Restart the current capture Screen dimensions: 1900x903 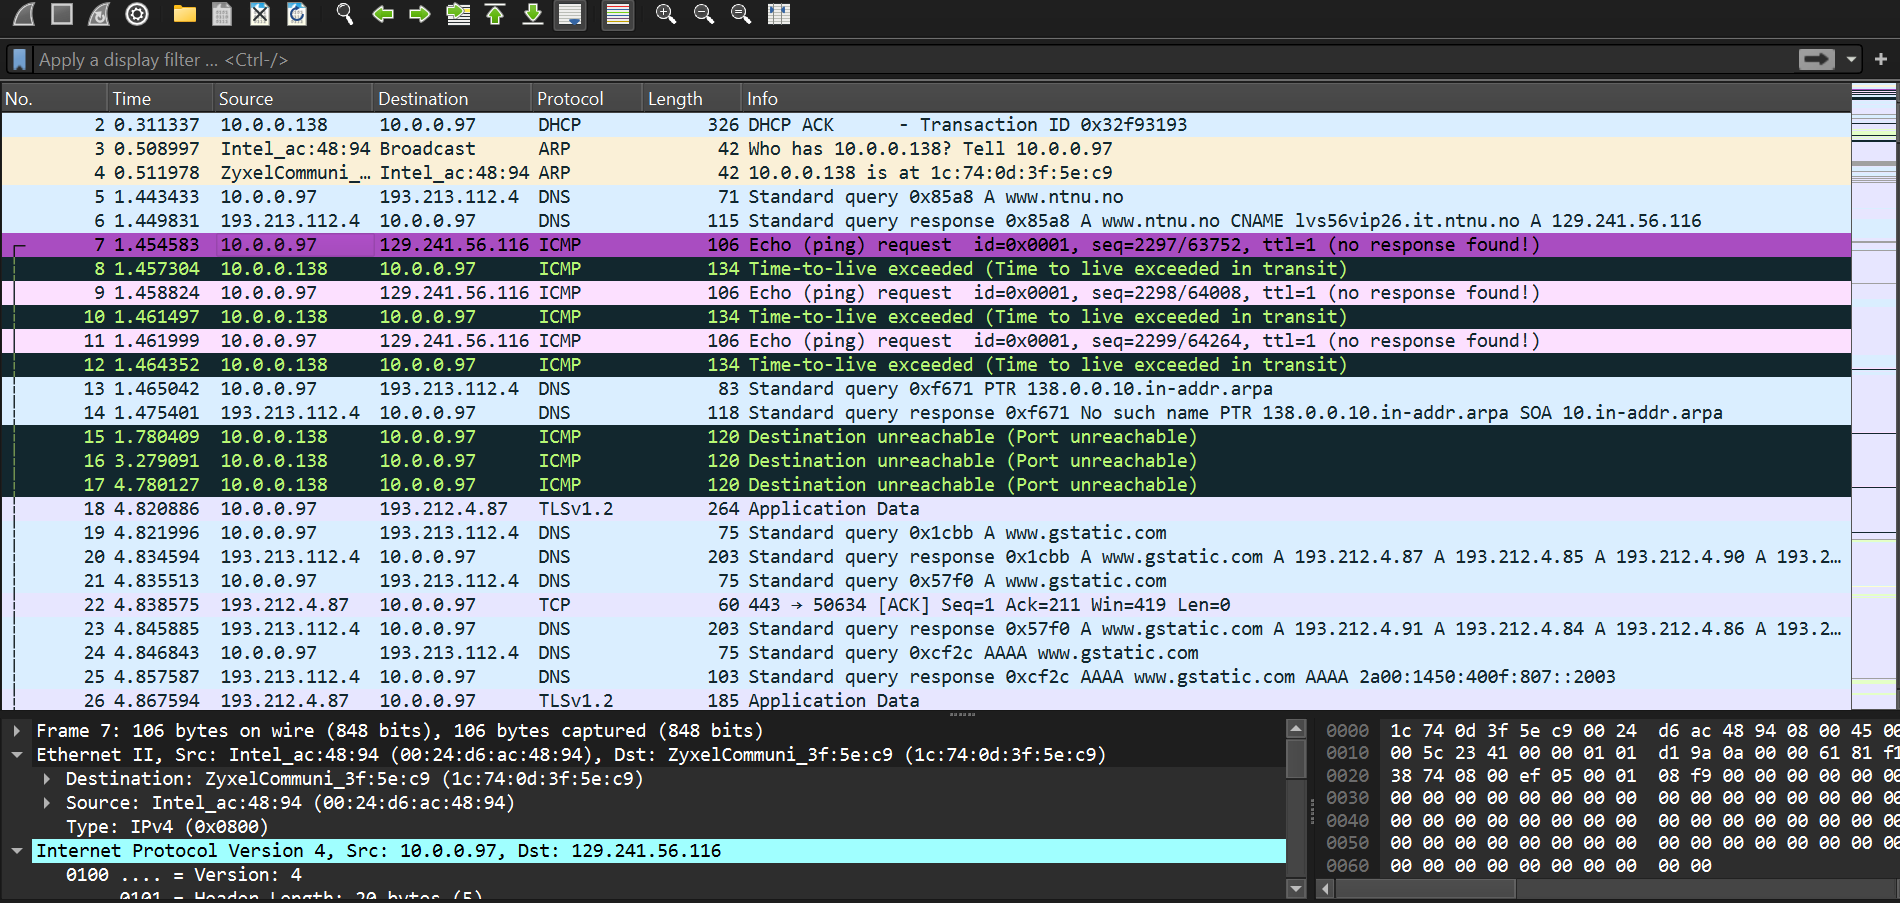pyautogui.click(x=97, y=14)
